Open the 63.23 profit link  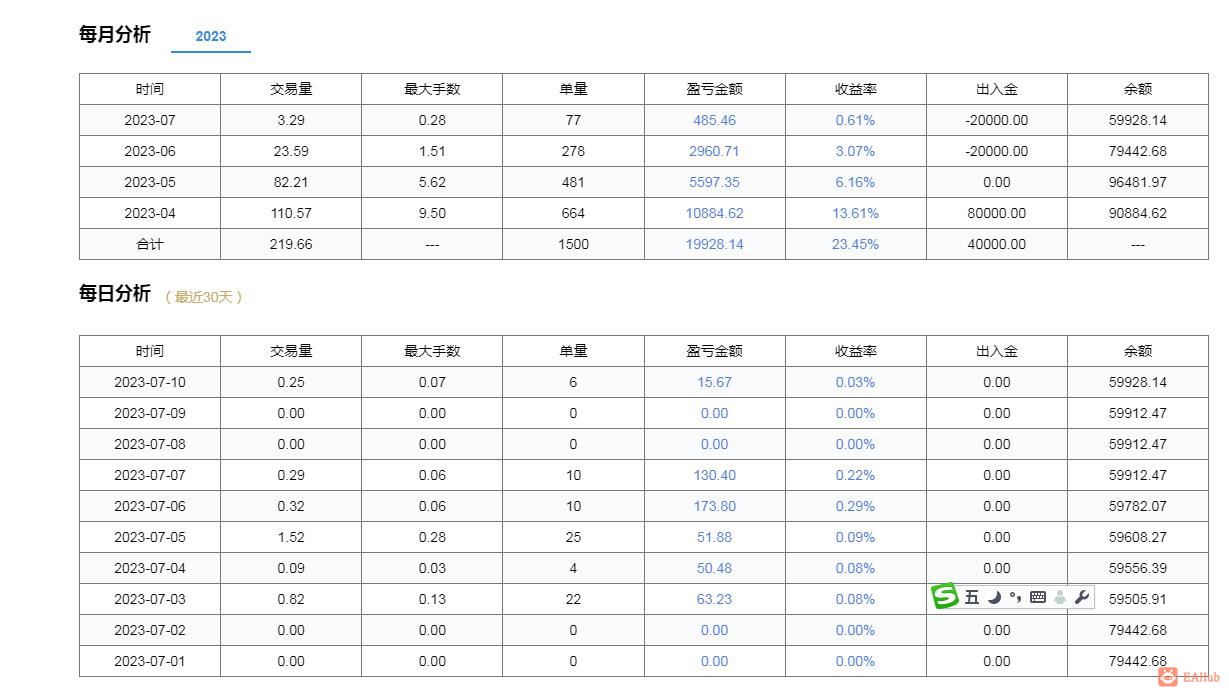(x=714, y=599)
